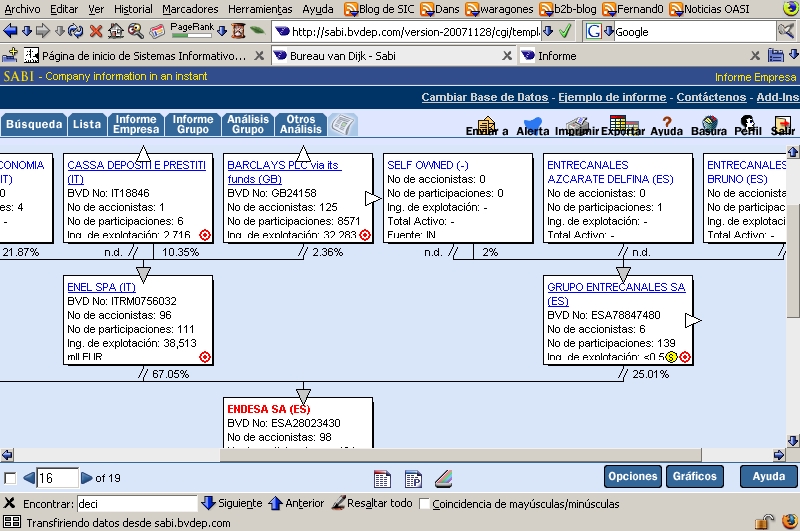Open the Herramientas menu
Screen dimensions: 800x531
[x=260, y=9]
